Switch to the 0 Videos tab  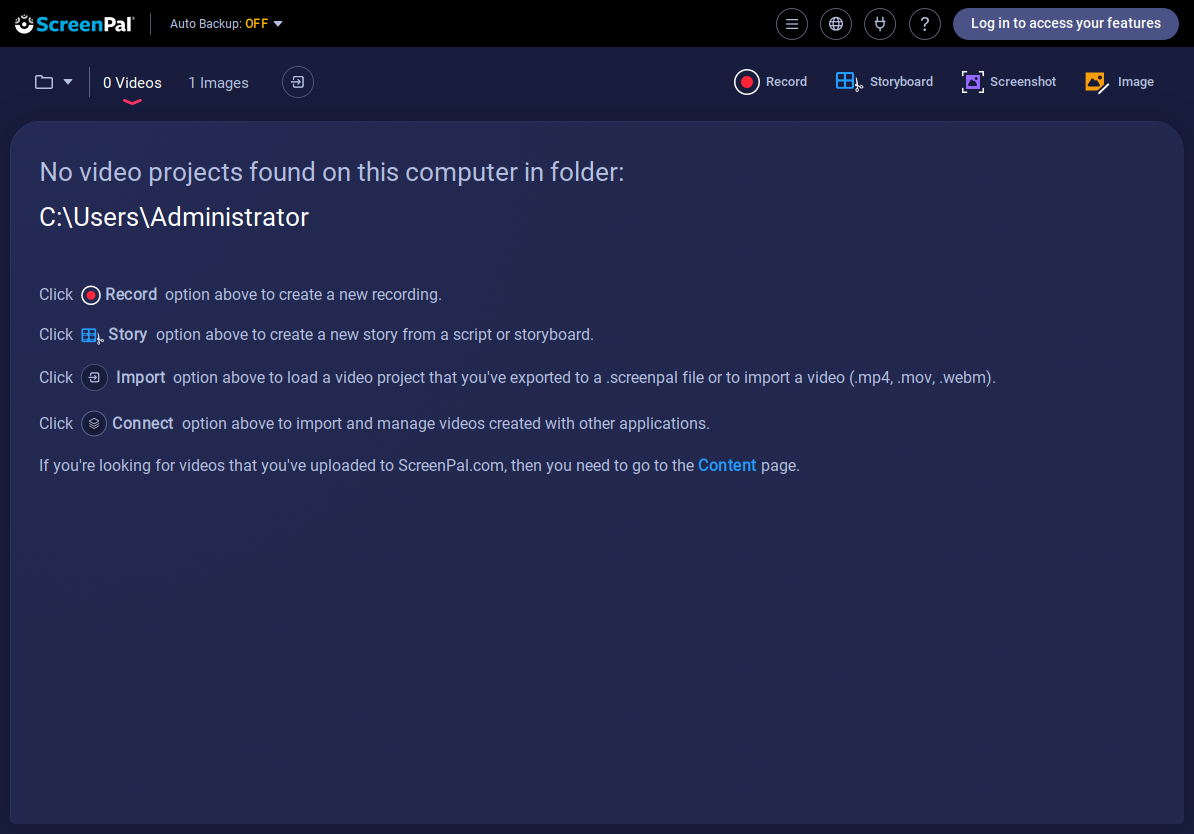(132, 83)
